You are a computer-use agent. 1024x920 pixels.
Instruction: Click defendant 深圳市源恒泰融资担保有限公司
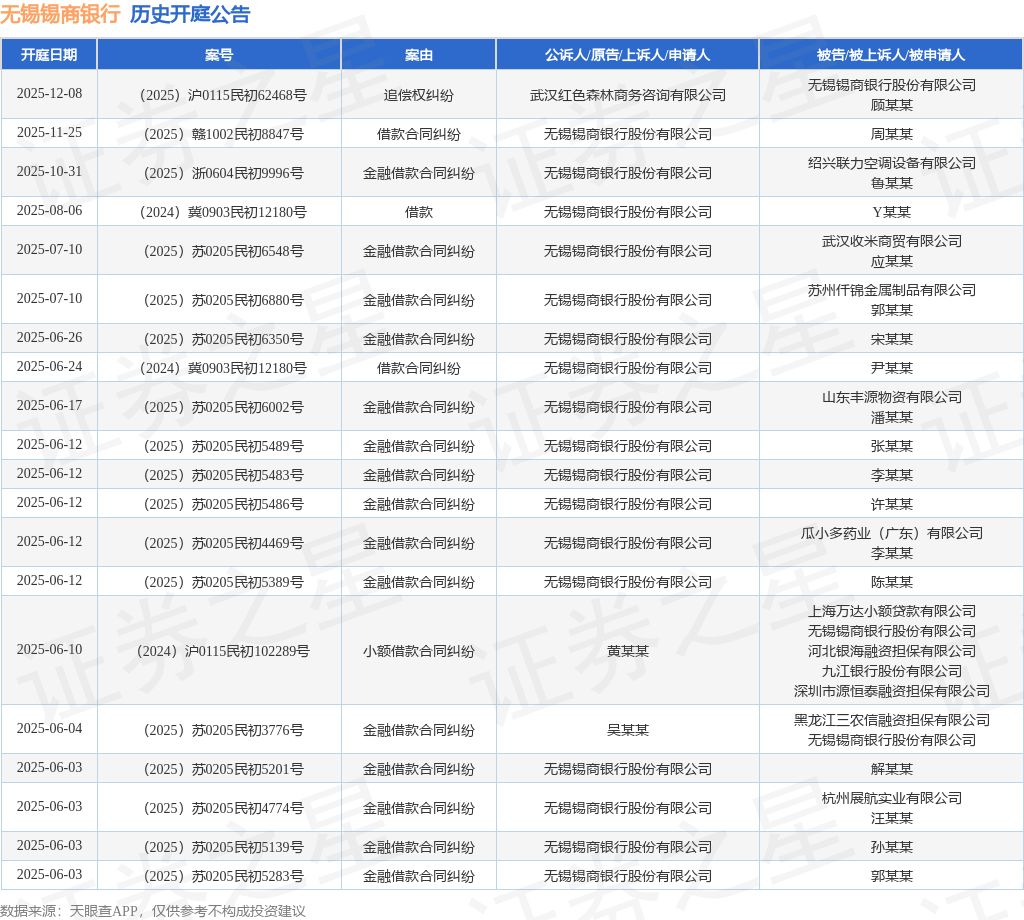click(x=891, y=691)
